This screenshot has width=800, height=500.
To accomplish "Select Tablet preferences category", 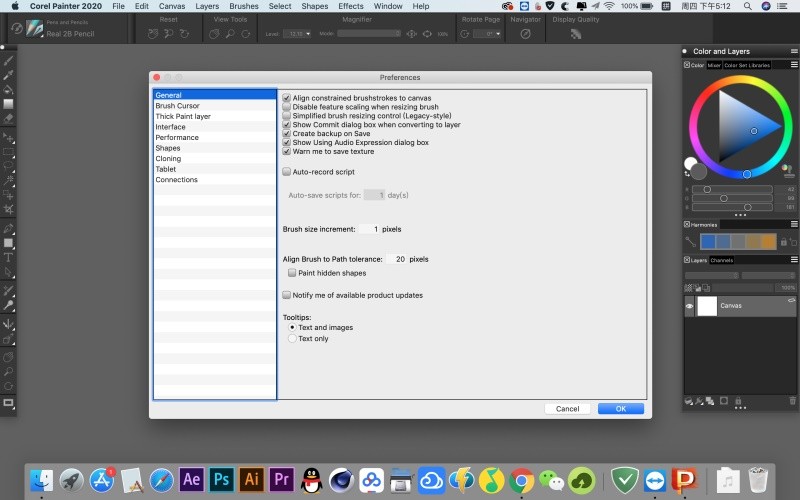I will [x=215, y=169].
